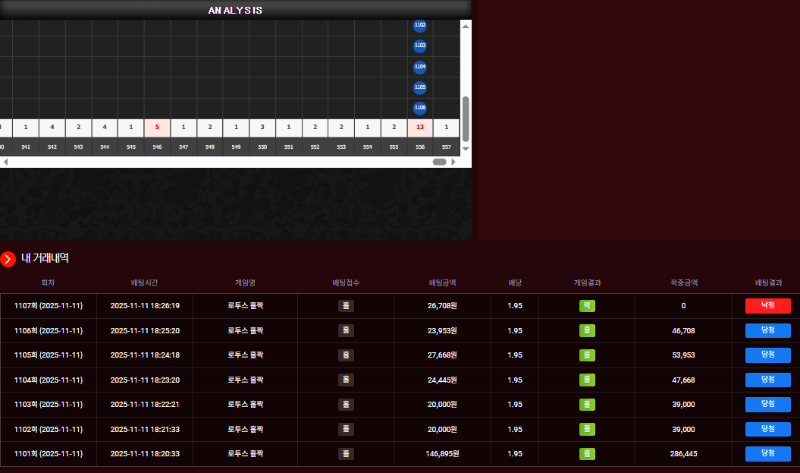This screenshot has width=800, height=473.
Task: Click the ANALYSIS header tab
Action: coord(236,10)
